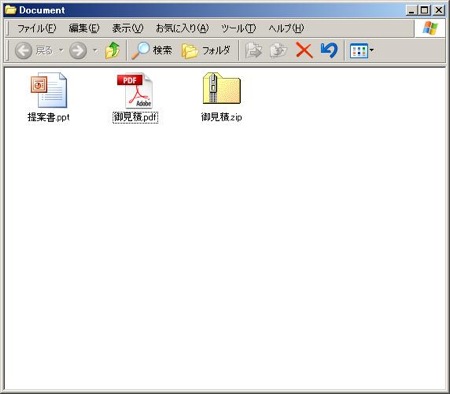Select the 御見積.pdf Adobe PDF icon
Viewport: 450px width, 394px height.
[x=135, y=90]
